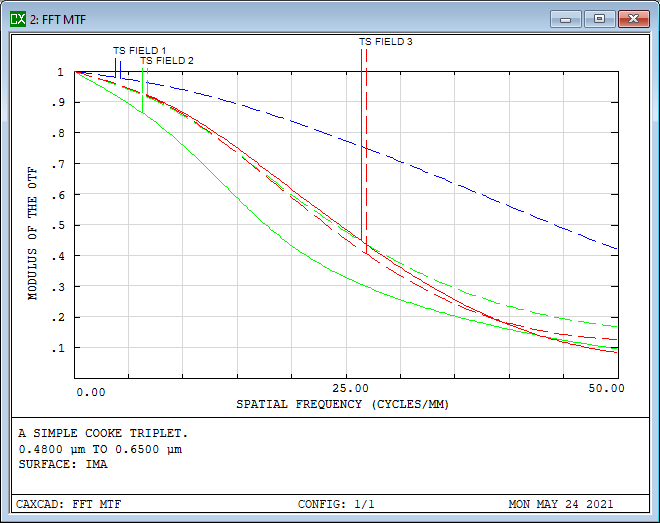Click the 'CONFIG: 1/1' footer text
Screen dimensions: 660x523
pyautogui.click(x=336, y=504)
